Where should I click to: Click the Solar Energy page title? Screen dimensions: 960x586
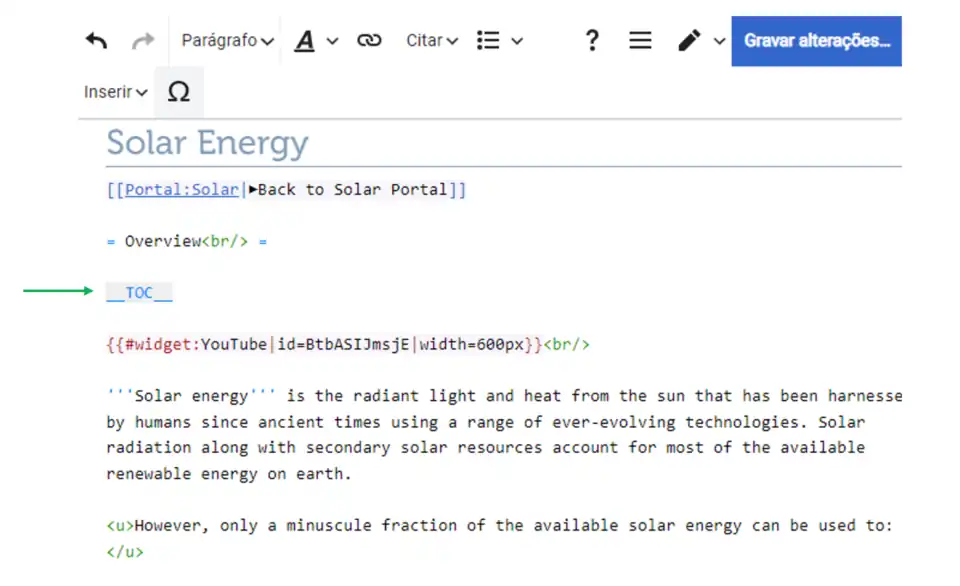tap(207, 143)
